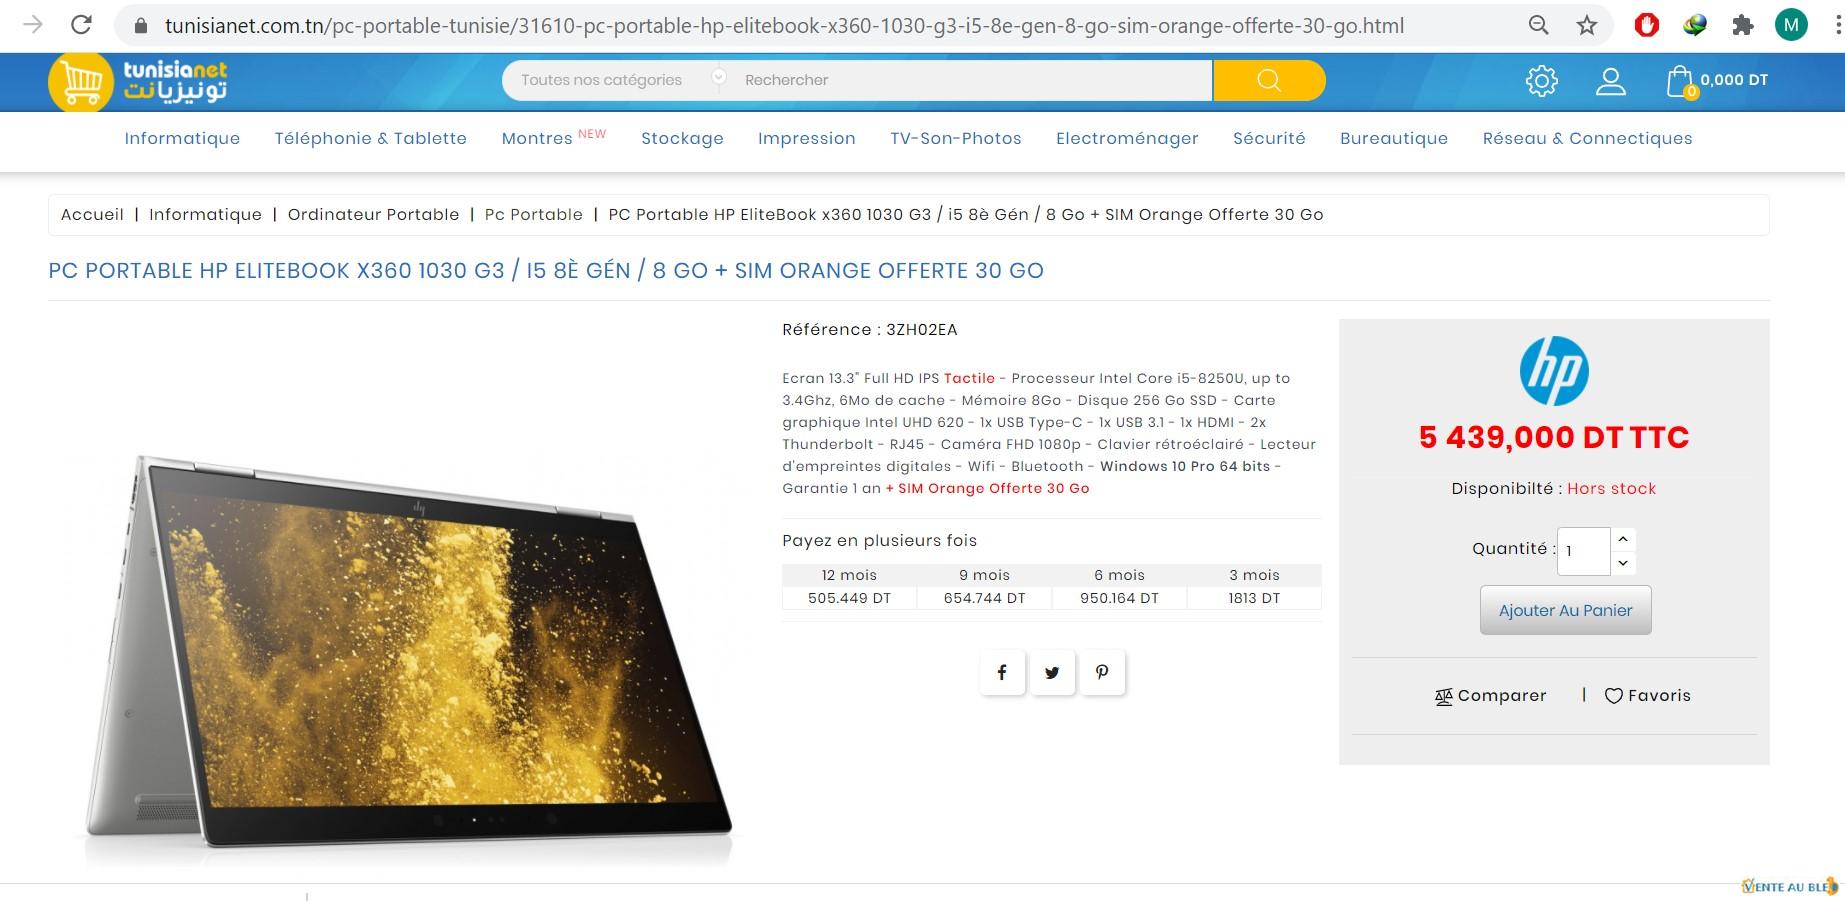Increase quantity with up arrow
Screen dimensions: 1845x901
click(1623, 539)
